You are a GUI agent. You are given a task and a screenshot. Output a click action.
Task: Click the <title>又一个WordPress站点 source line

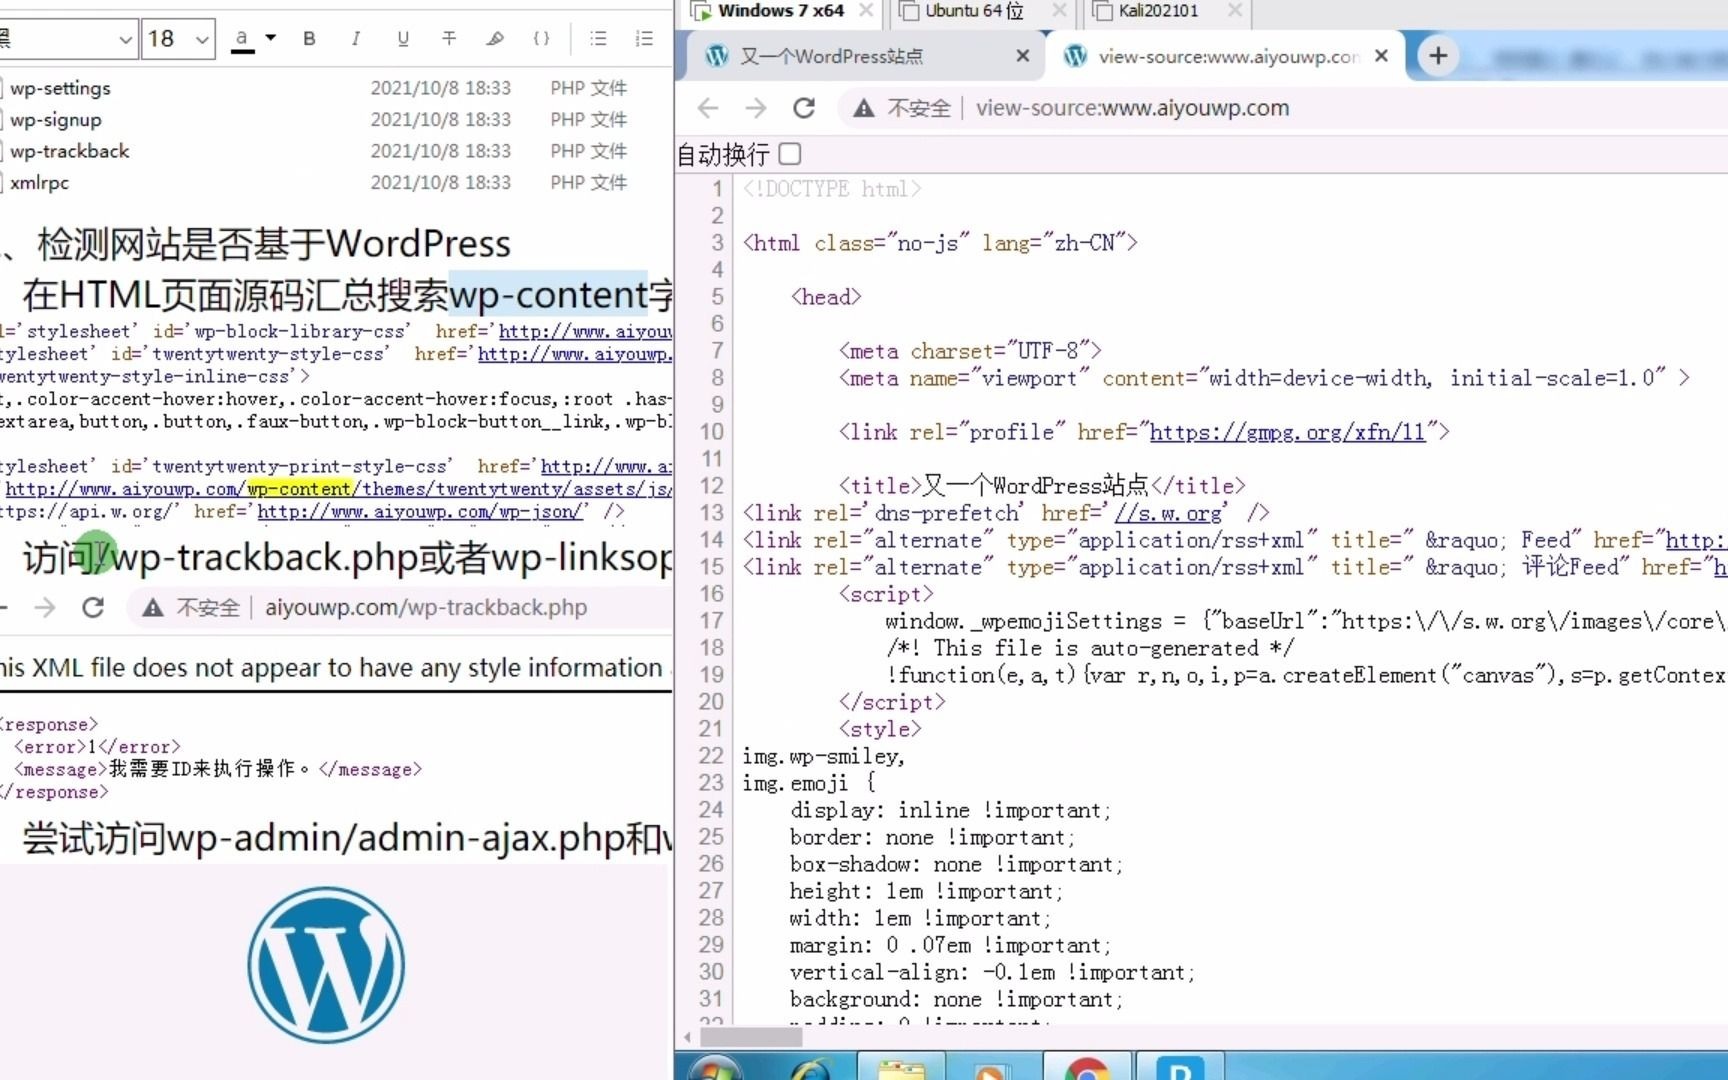[x=1042, y=486]
